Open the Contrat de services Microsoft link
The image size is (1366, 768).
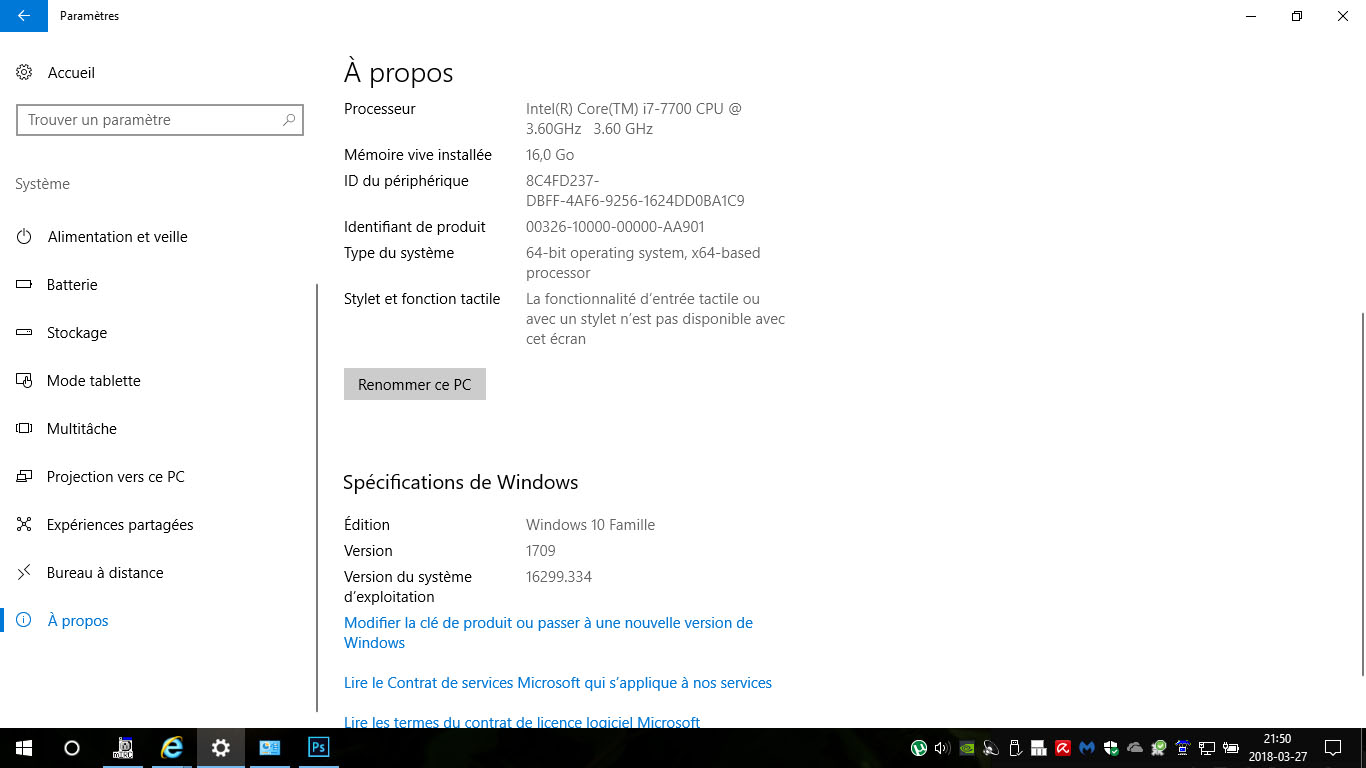point(557,683)
